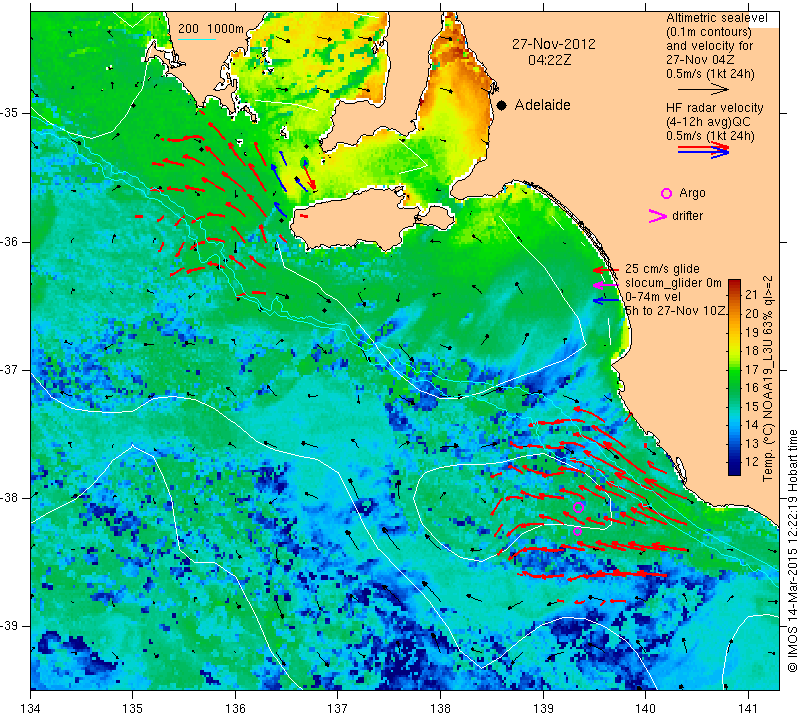The width and height of the screenshot is (800, 720).
Task: Click the 'HF radar velocity' legend heading
Action: pos(714,108)
